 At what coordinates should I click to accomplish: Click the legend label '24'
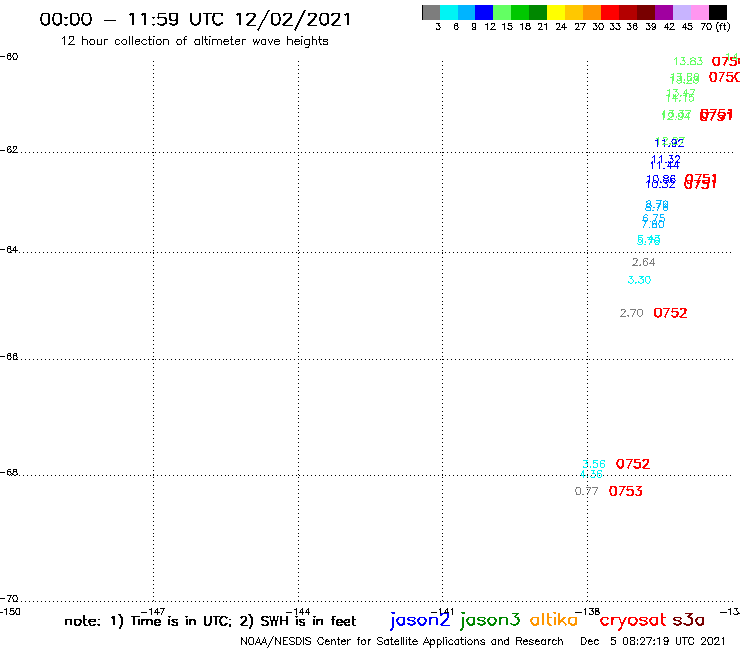[561, 27]
